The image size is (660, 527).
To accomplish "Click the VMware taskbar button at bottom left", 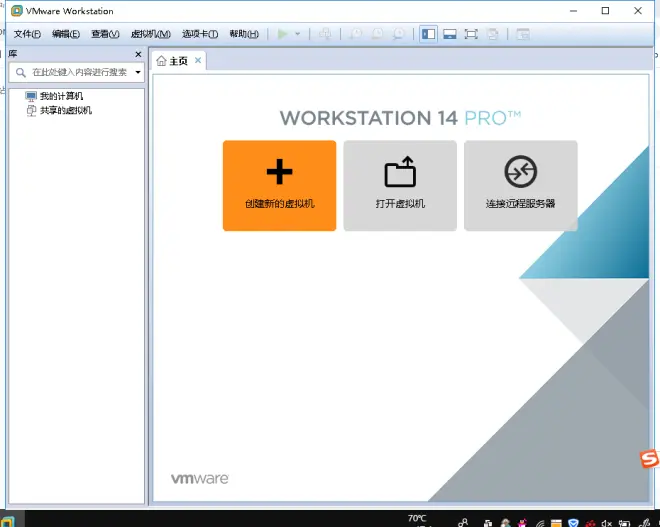I will click(x=8, y=522).
